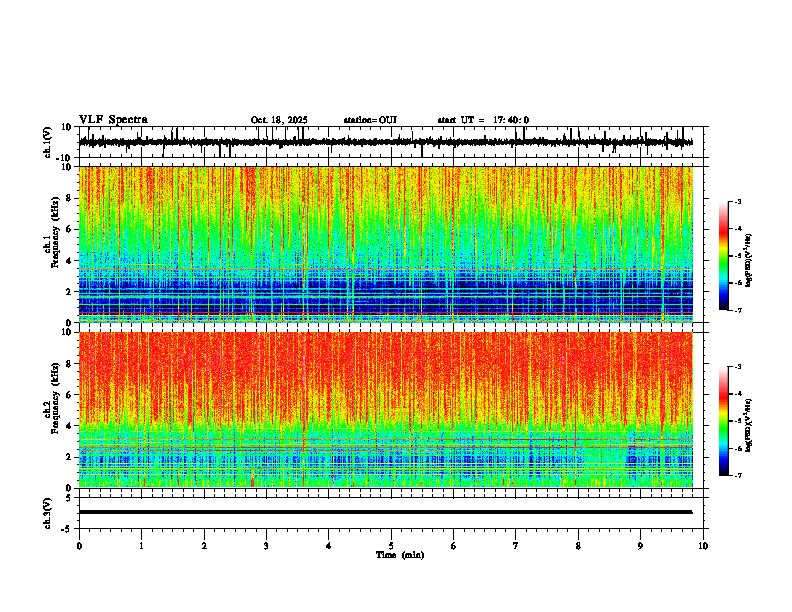This screenshot has height=612, width=792.
Task: Click the "-3" label on ch.2 color bar
Action: point(737,367)
